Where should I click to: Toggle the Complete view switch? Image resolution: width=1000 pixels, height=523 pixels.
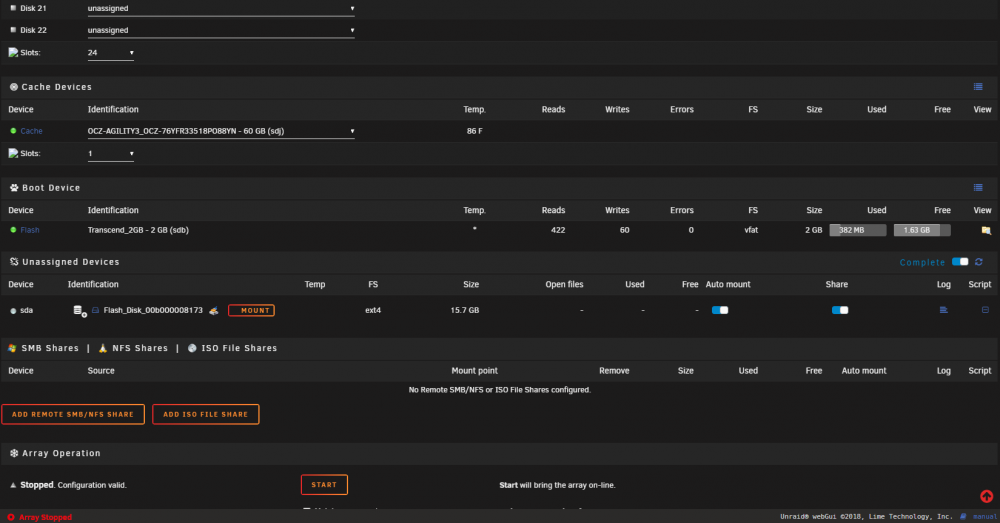coord(960,262)
